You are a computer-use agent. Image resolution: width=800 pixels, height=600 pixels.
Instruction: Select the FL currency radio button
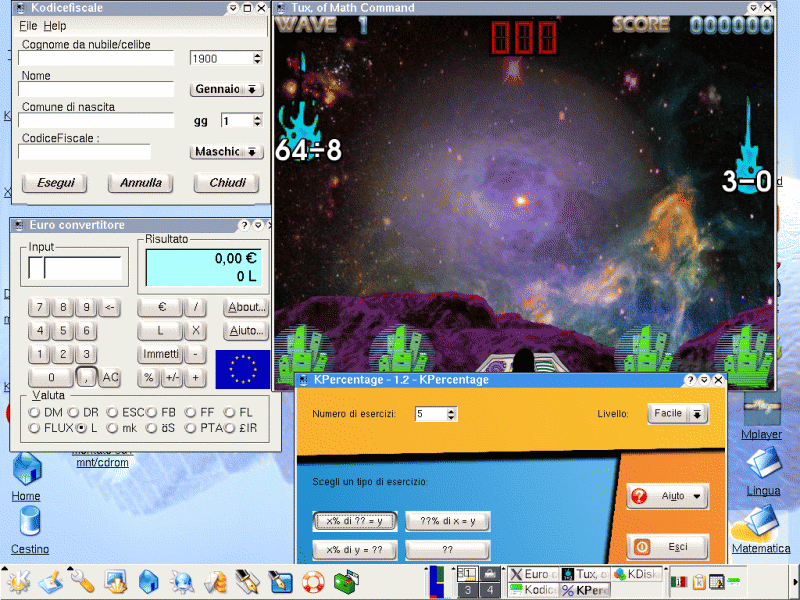(x=230, y=412)
